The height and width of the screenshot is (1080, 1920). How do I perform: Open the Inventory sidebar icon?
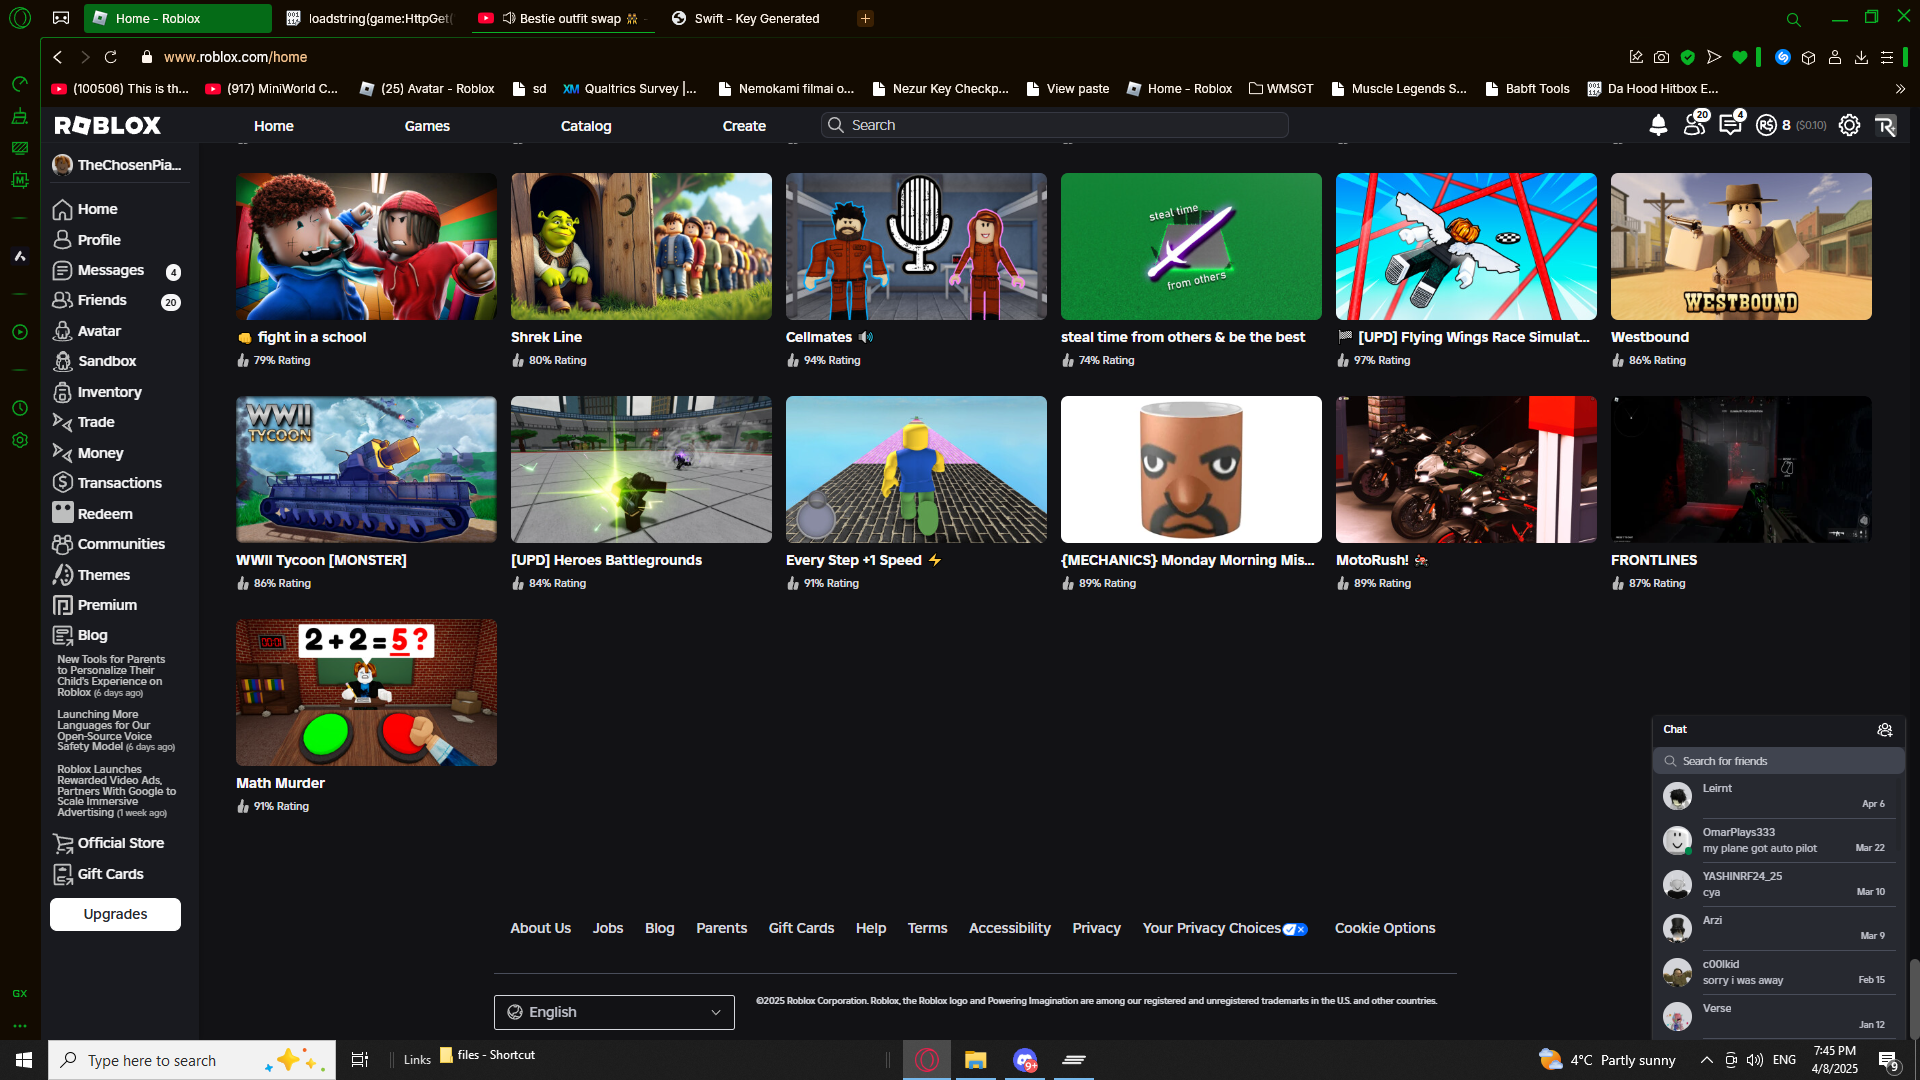(x=63, y=392)
